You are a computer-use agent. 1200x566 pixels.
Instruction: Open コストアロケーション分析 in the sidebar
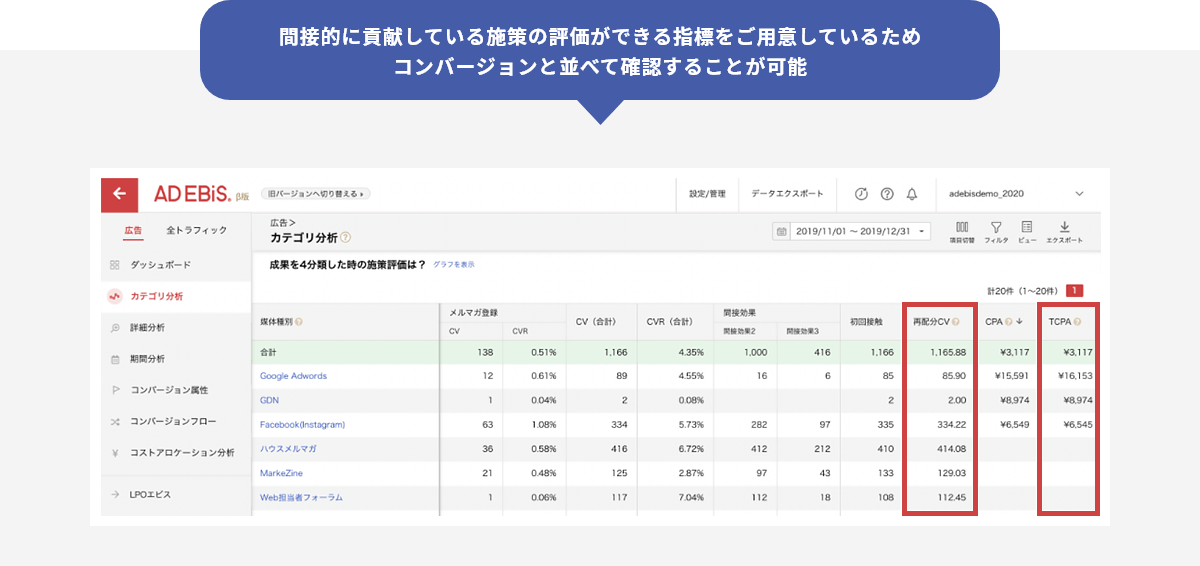click(x=182, y=453)
